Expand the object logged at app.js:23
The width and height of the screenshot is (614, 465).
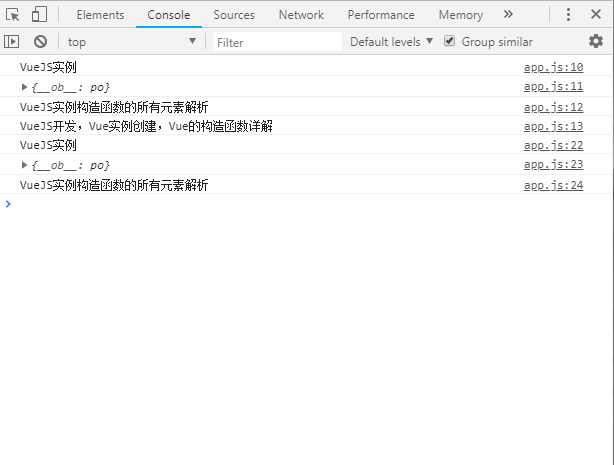(24, 165)
